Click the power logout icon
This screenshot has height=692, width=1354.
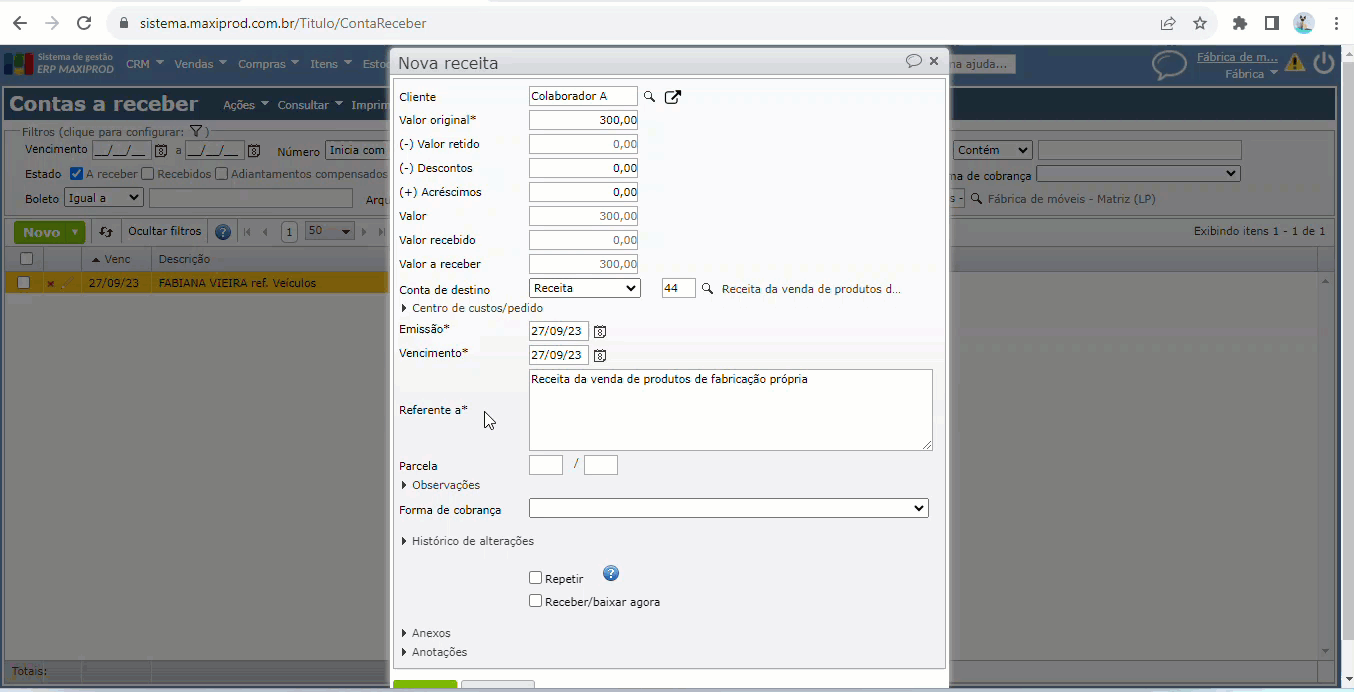1324,63
